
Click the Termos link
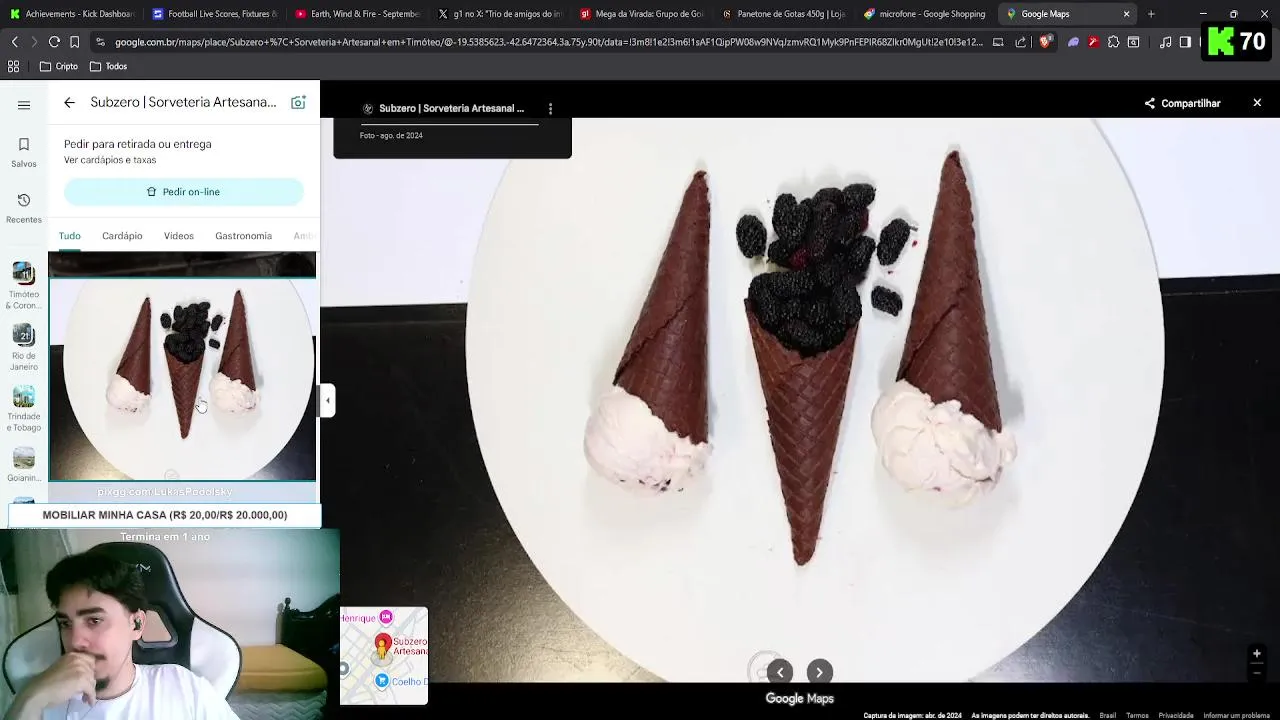point(1137,715)
